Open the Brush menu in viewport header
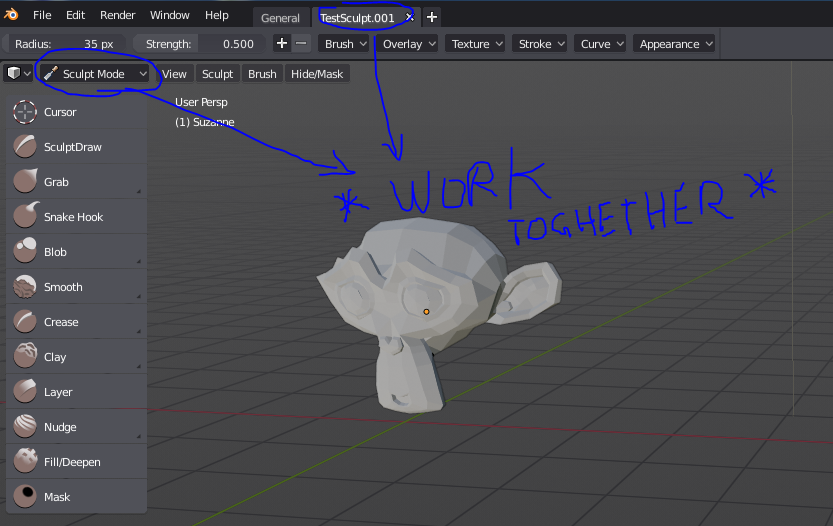This screenshot has width=833, height=526. pyautogui.click(x=262, y=74)
